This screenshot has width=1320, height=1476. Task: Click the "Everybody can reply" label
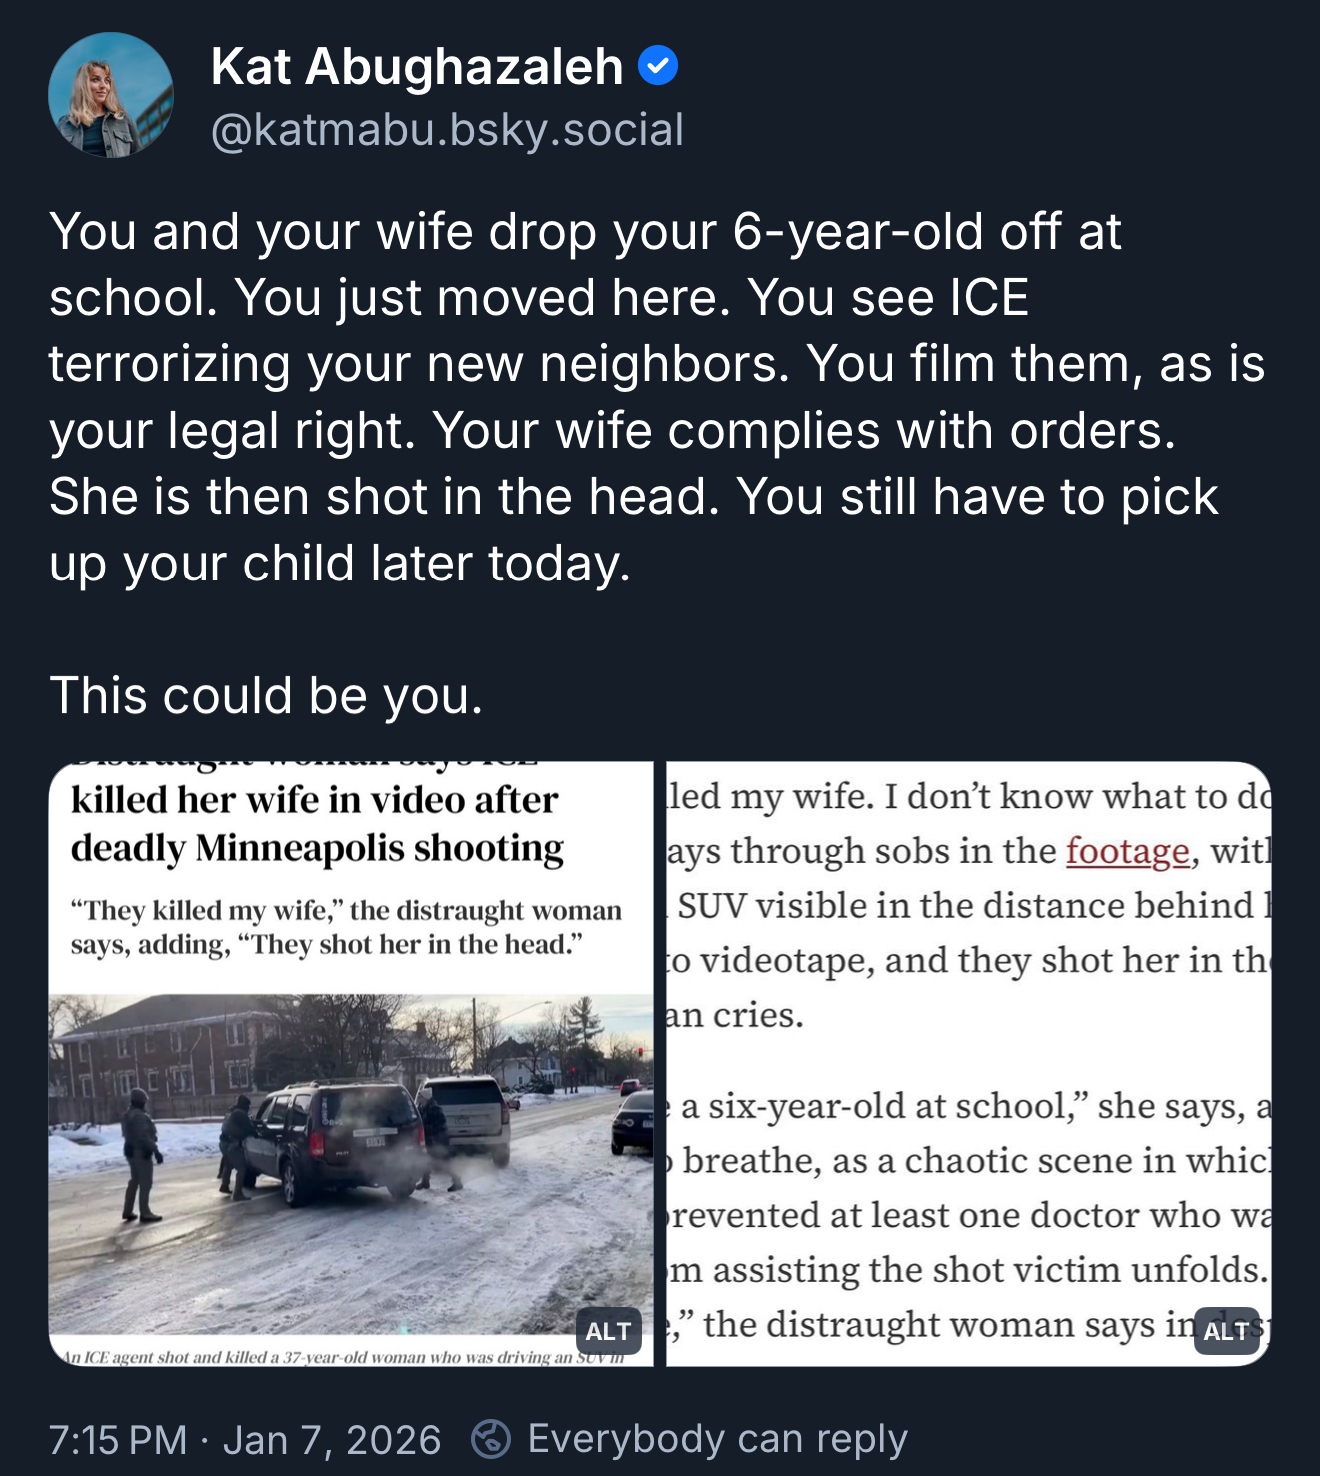[x=717, y=1439]
